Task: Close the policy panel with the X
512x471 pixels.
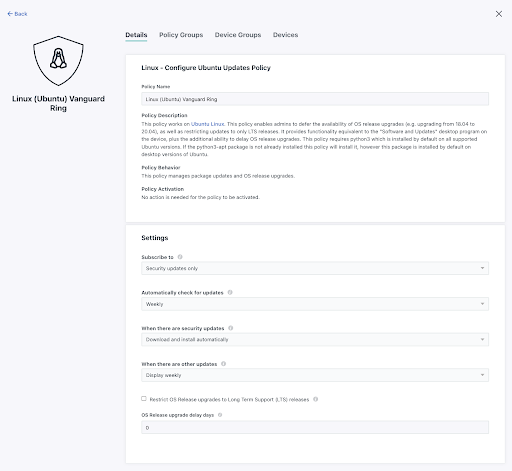Action: click(499, 14)
